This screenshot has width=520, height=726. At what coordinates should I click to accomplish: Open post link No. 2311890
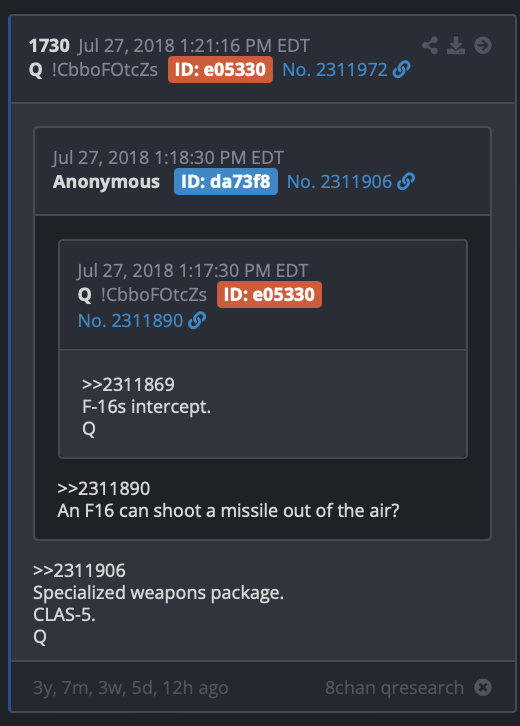[x=131, y=321]
